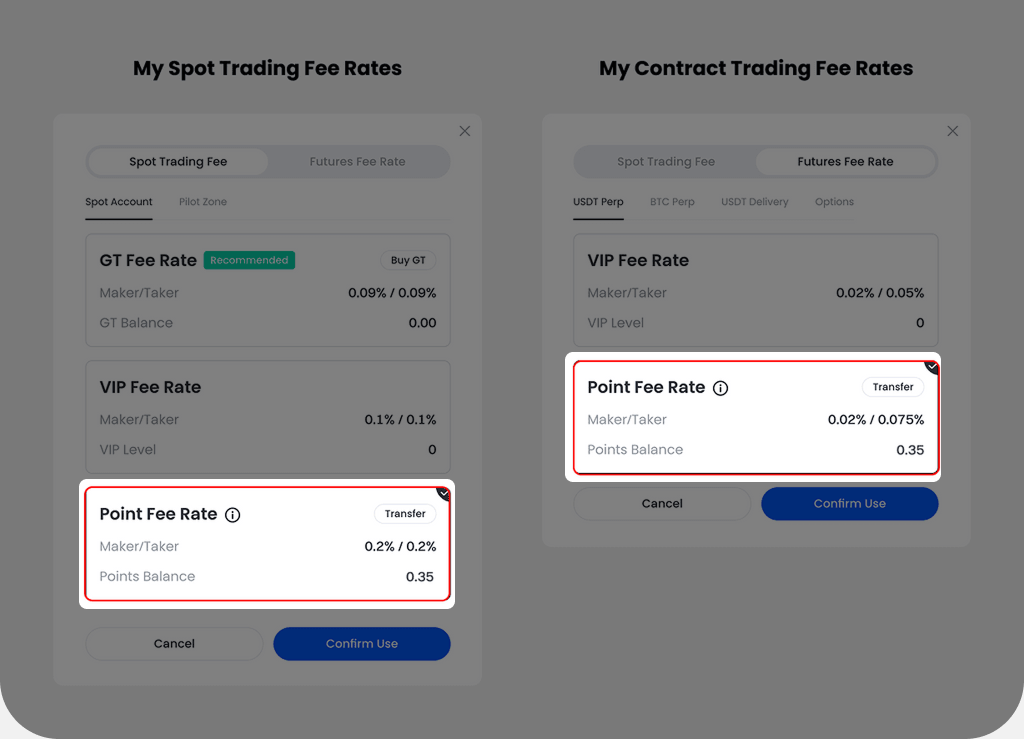Click the Buy GT button
The width and height of the screenshot is (1024, 739).
point(408,260)
